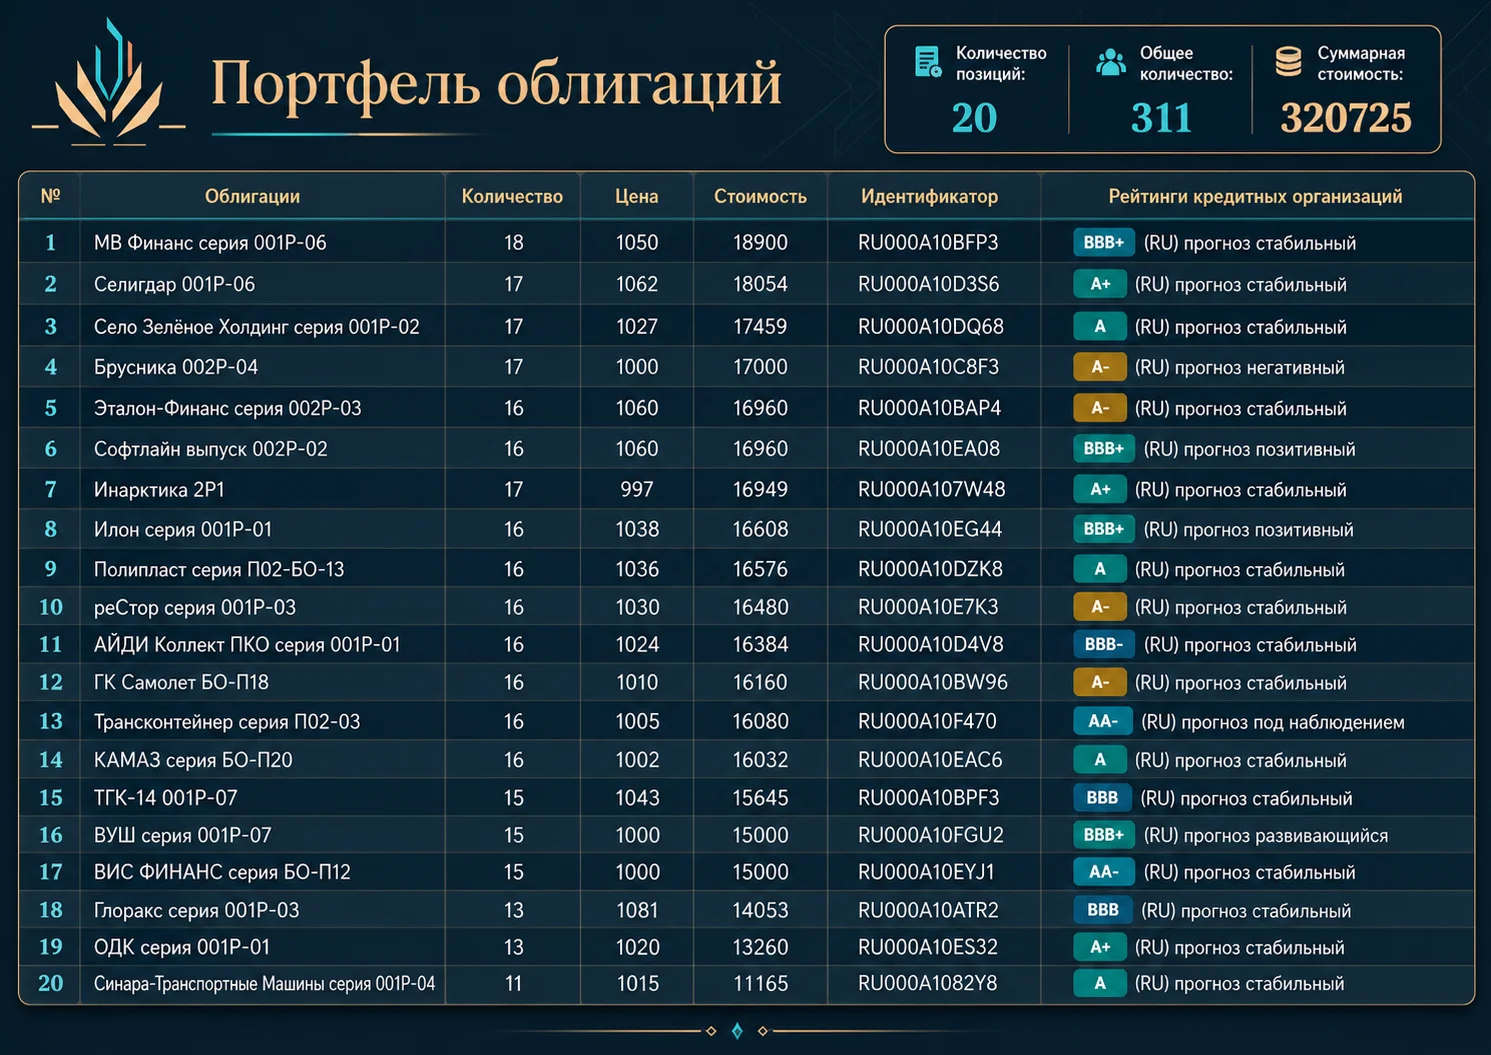Screen dimensions: 1491x1055
Task: Select the total value 320725
Action: [1346, 118]
